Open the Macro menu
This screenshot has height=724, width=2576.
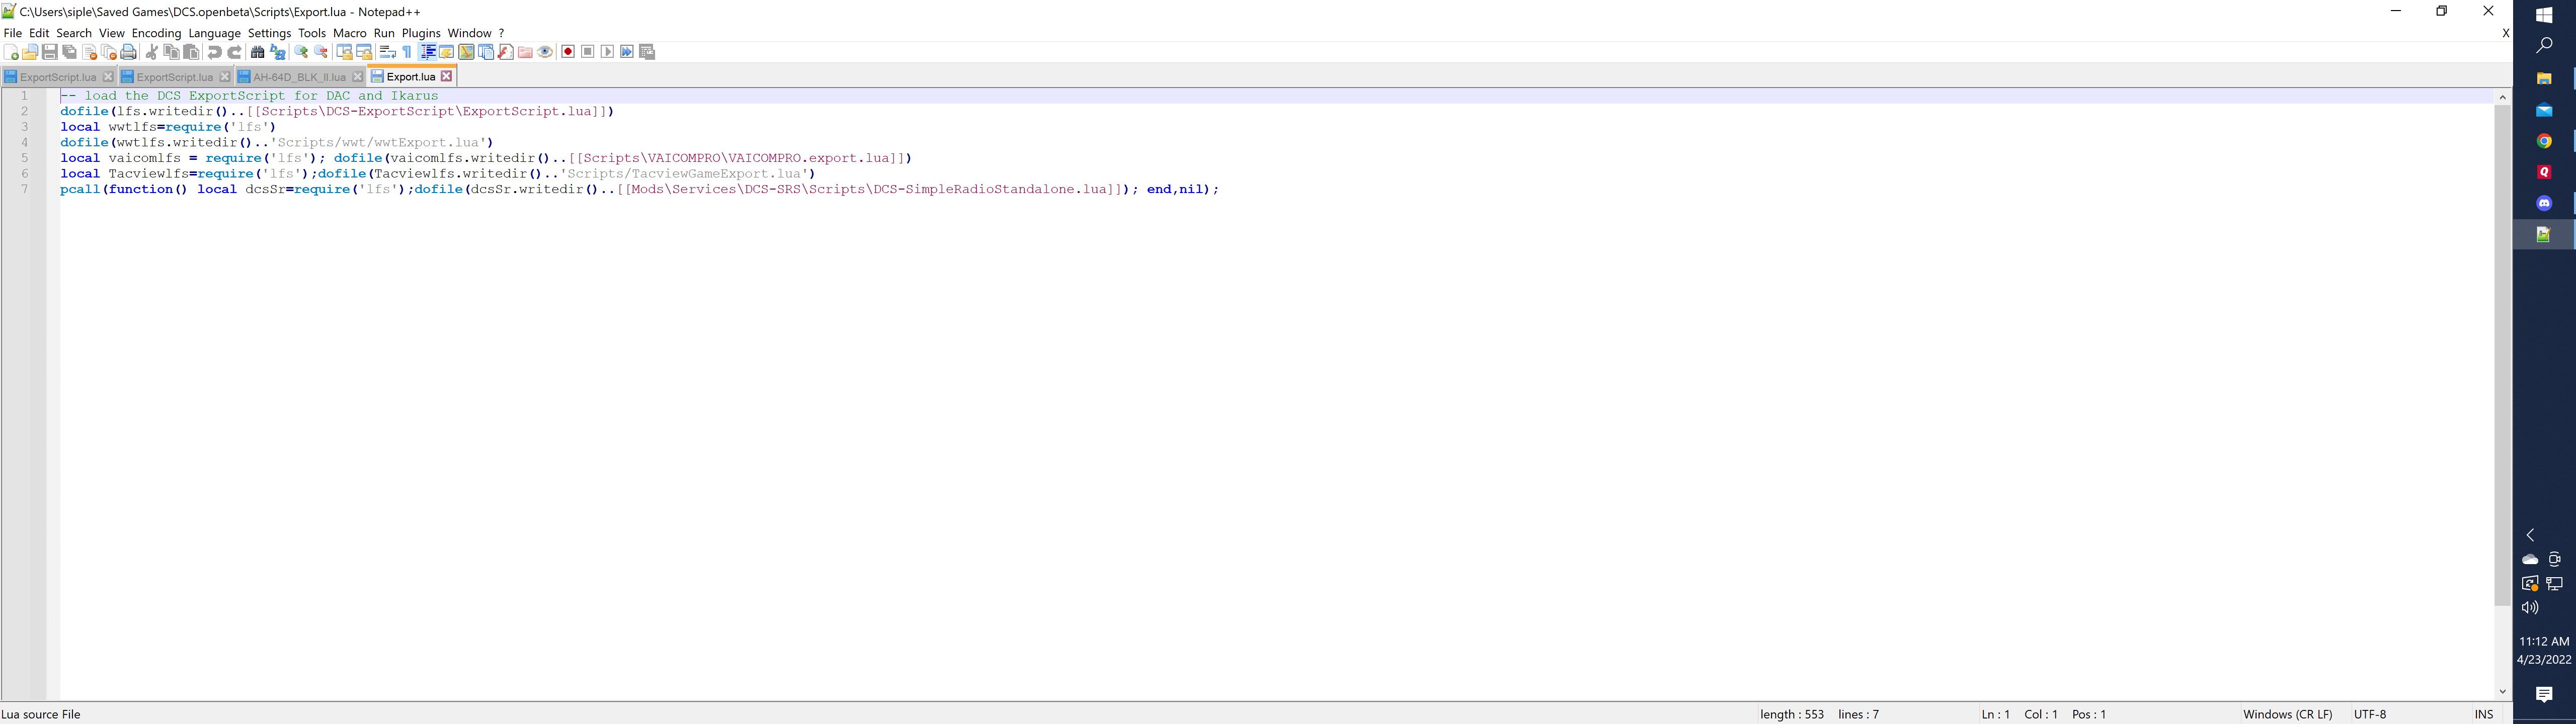[x=350, y=33]
